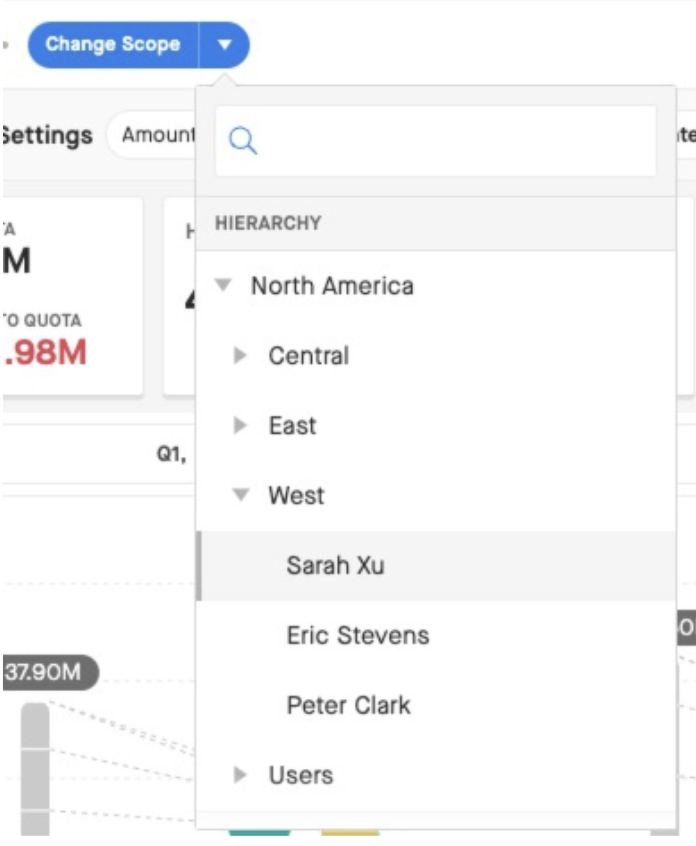Click the Change Scope button

pyautogui.click(x=113, y=45)
